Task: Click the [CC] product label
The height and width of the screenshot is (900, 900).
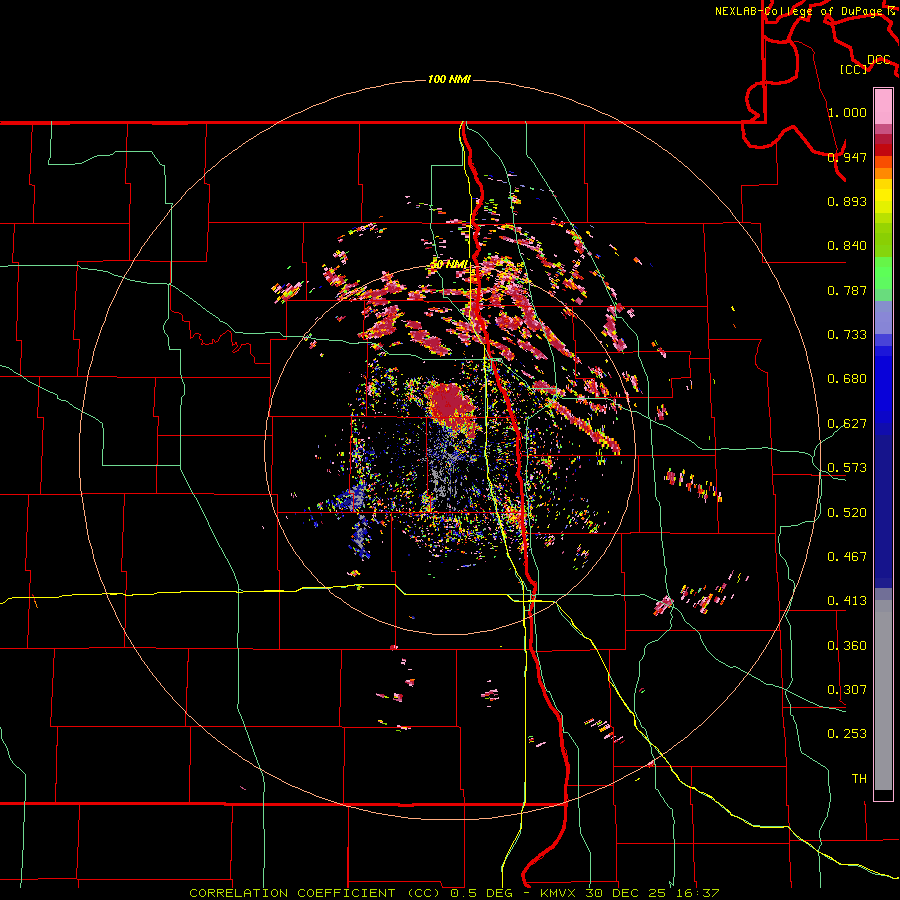Action: [x=854, y=69]
